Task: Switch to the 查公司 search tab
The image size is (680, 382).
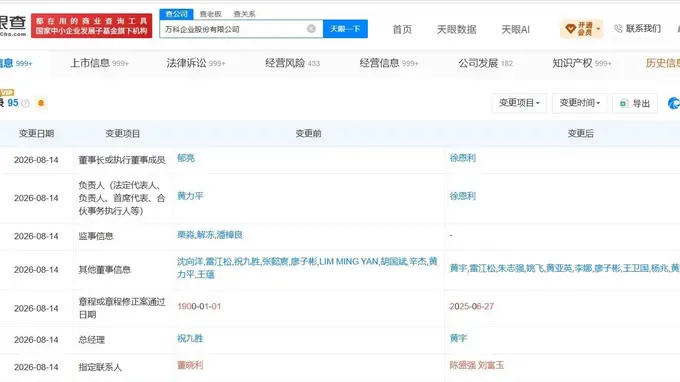Action: tap(176, 14)
